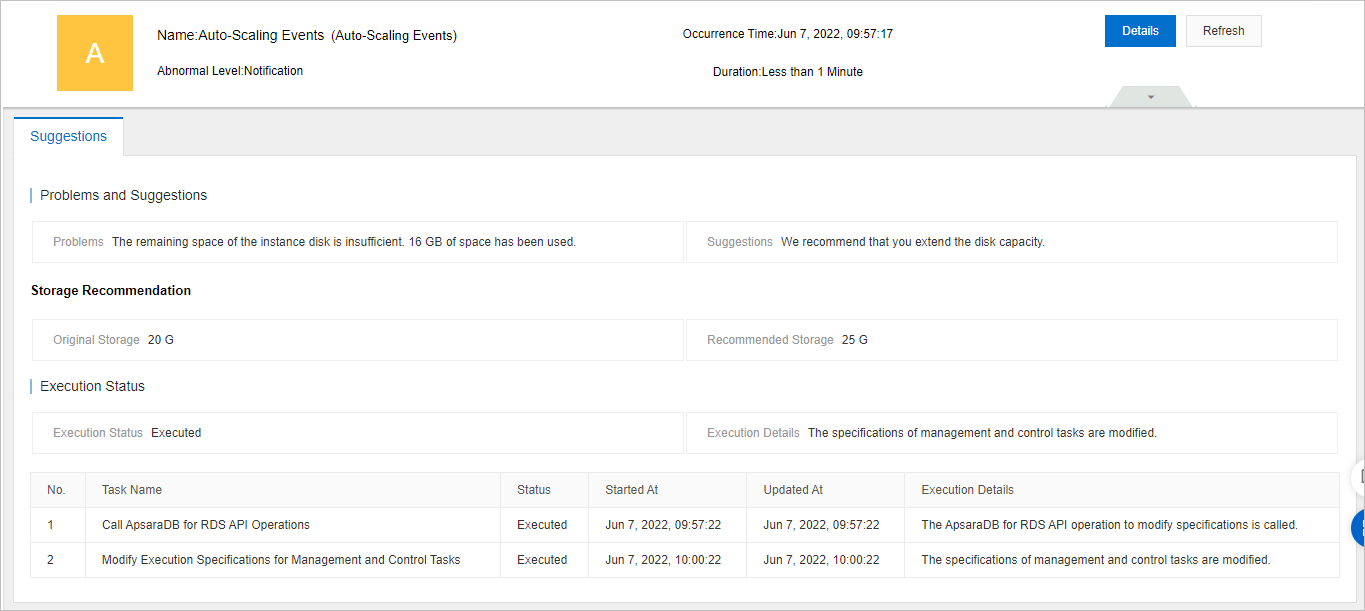
Task: Click the Execution Details field text above the table
Action: coord(982,433)
